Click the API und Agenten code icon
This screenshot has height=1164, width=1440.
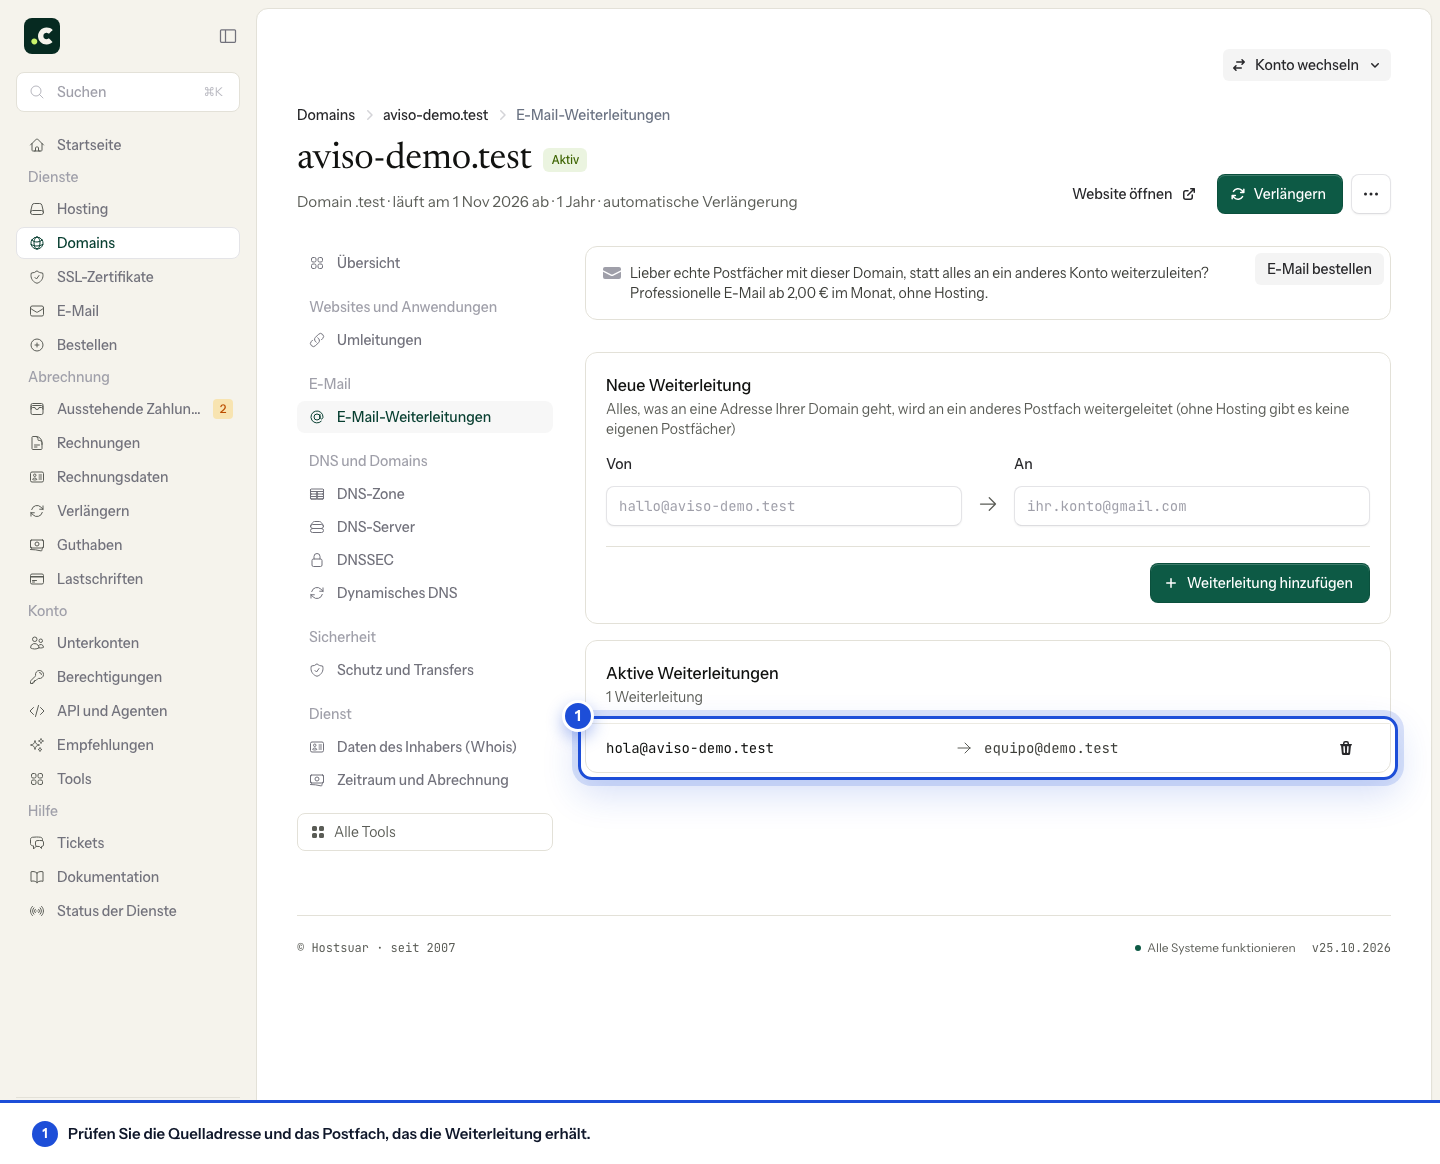tap(37, 711)
